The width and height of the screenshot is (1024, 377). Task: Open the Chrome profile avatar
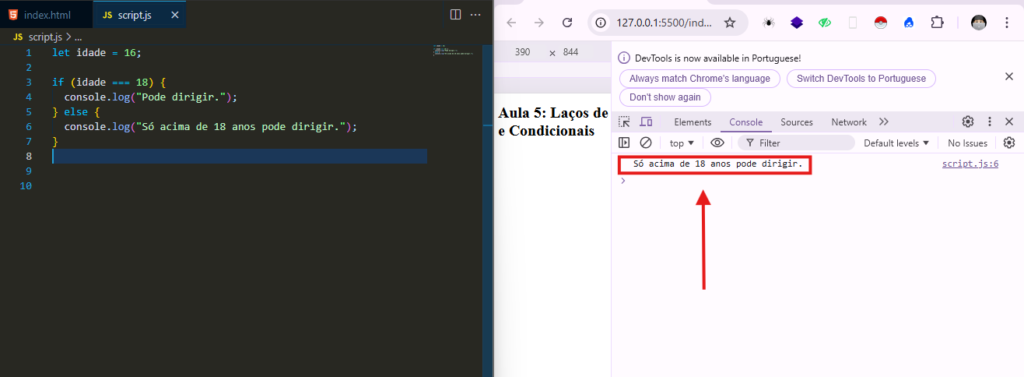978,23
